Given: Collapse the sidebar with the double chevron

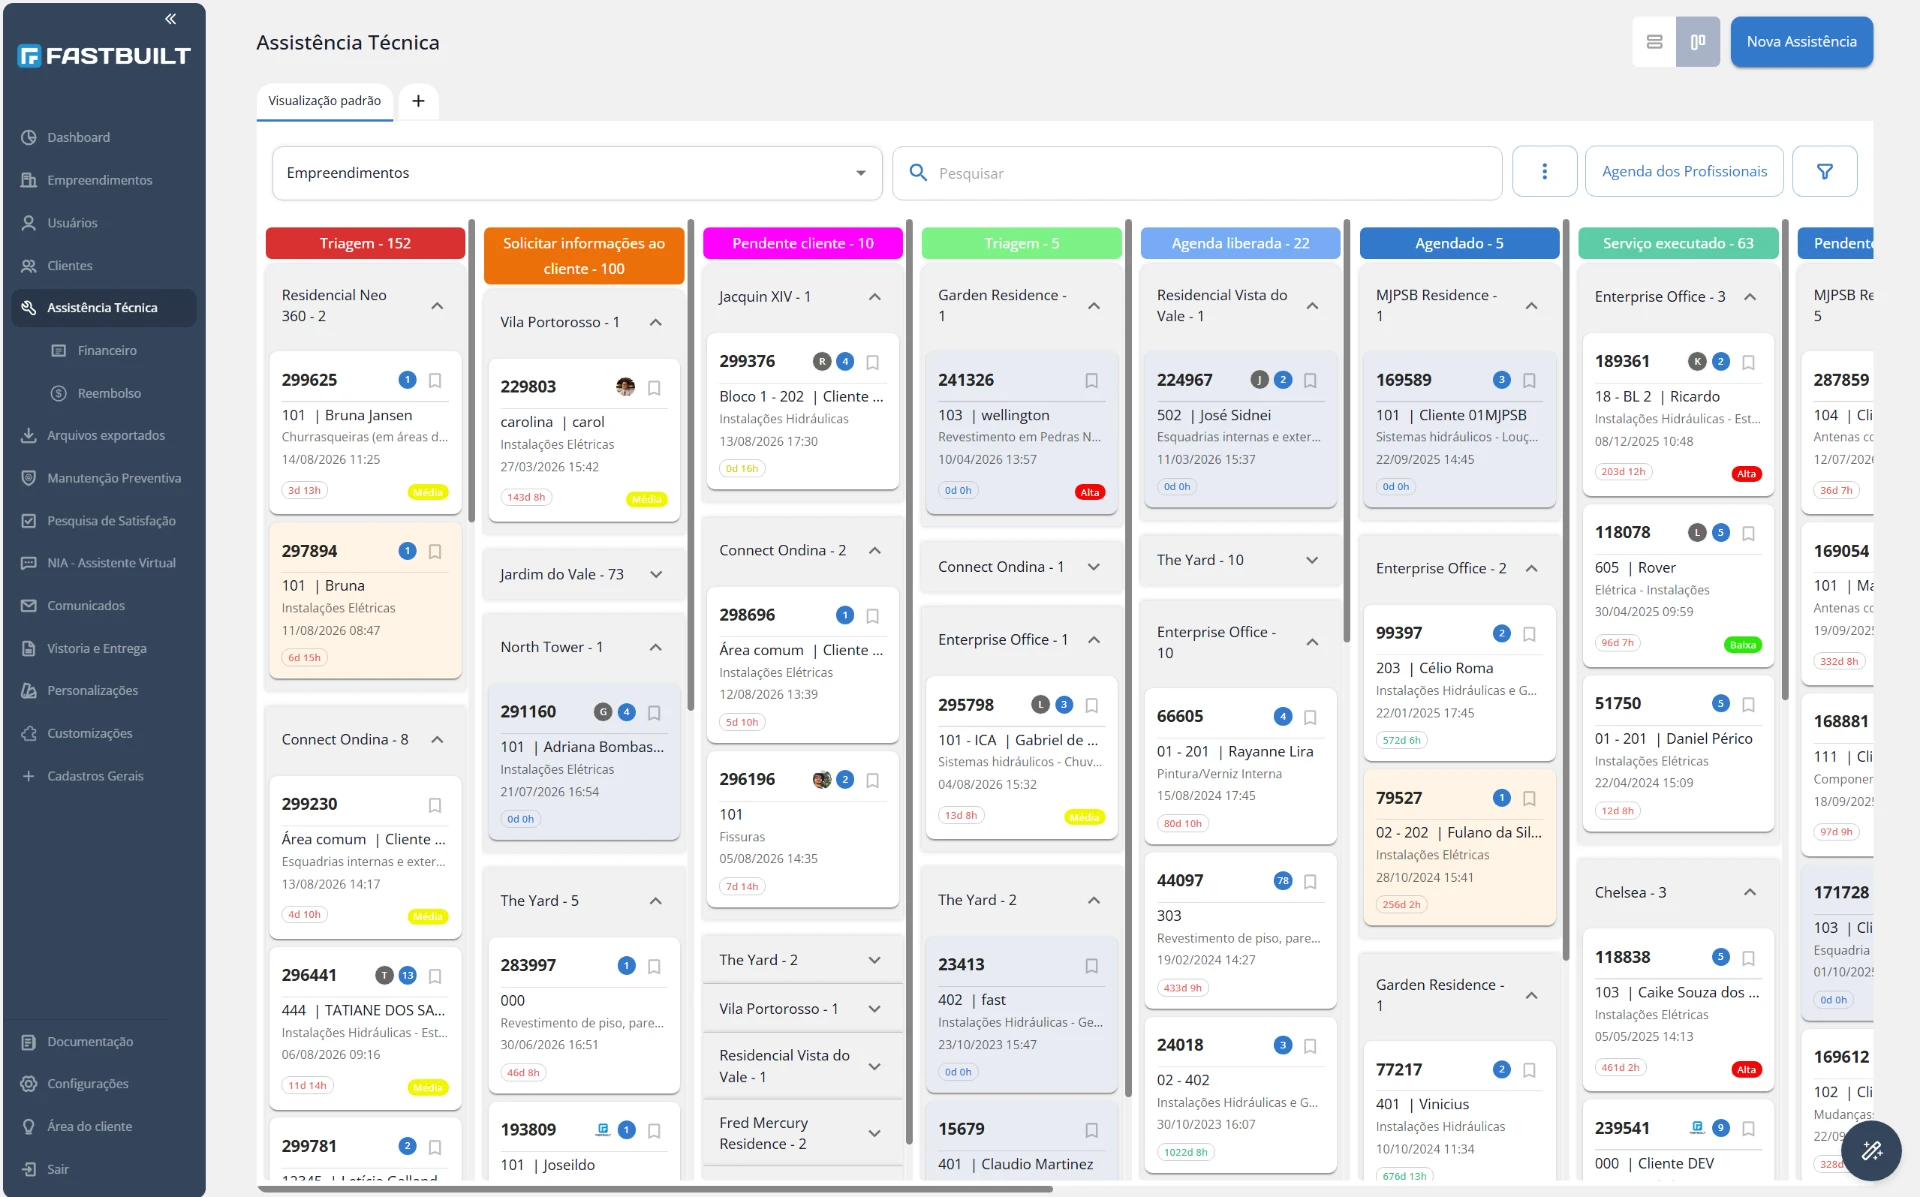Looking at the screenshot, I should point(171,18).
